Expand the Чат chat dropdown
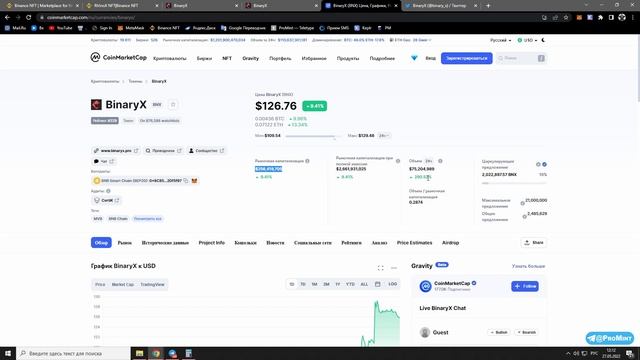Viewport: 640px width, 360px height. pos(104,161)
